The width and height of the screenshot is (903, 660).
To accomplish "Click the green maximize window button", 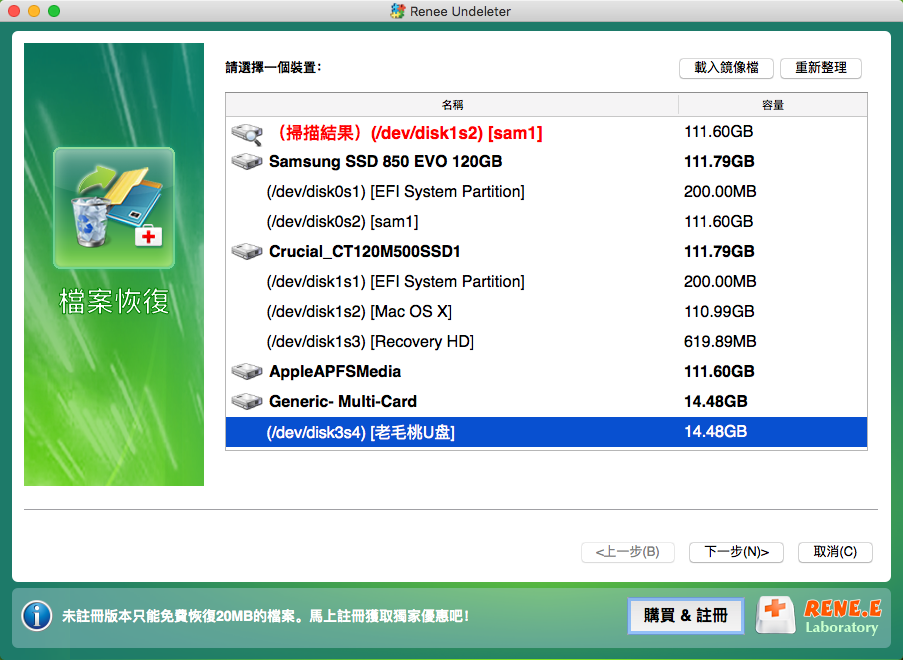I will click(x=54, y=11).
